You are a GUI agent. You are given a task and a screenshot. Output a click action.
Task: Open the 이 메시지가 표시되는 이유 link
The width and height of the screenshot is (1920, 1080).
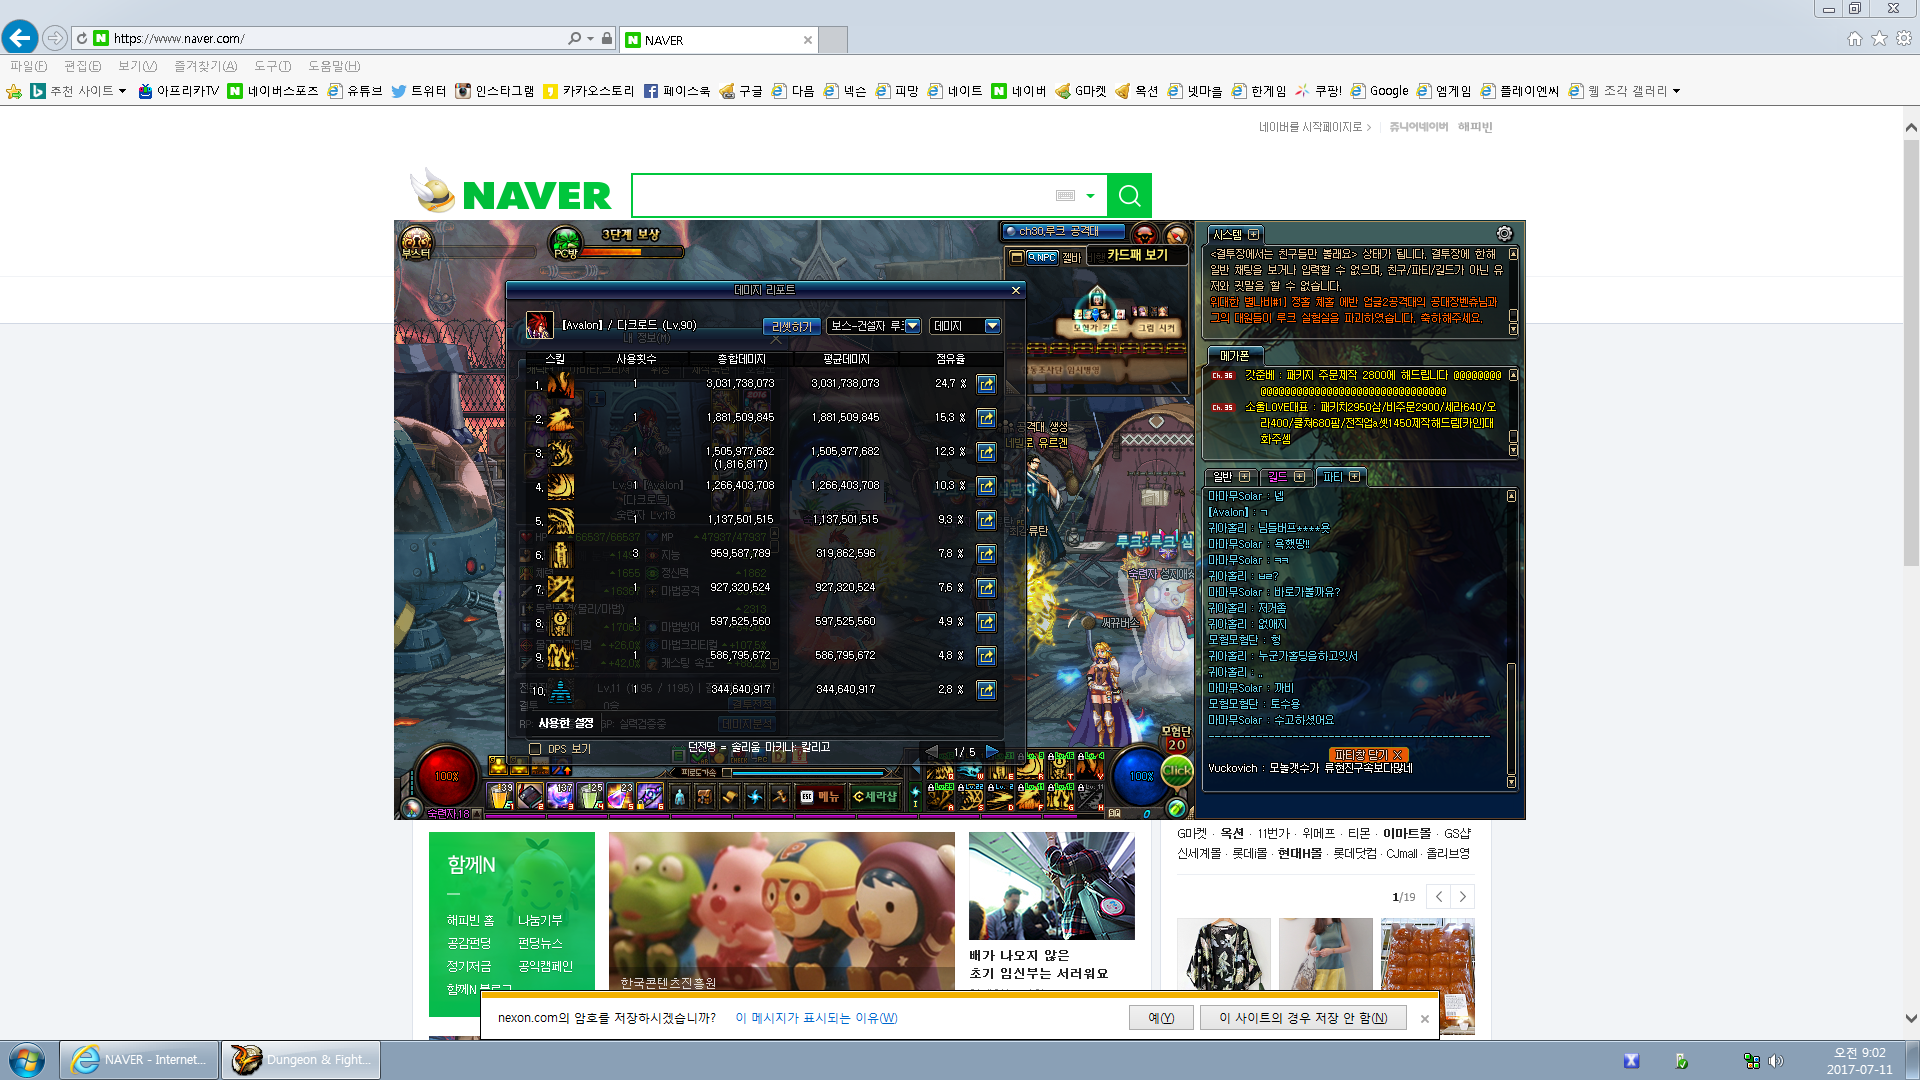tap(816, 1018)
